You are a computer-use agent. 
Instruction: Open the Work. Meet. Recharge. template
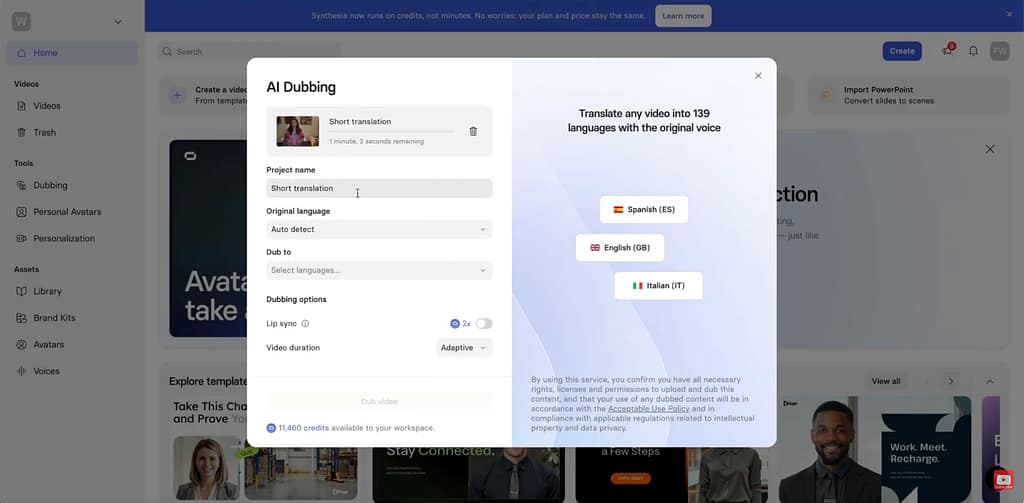point(875,449)
